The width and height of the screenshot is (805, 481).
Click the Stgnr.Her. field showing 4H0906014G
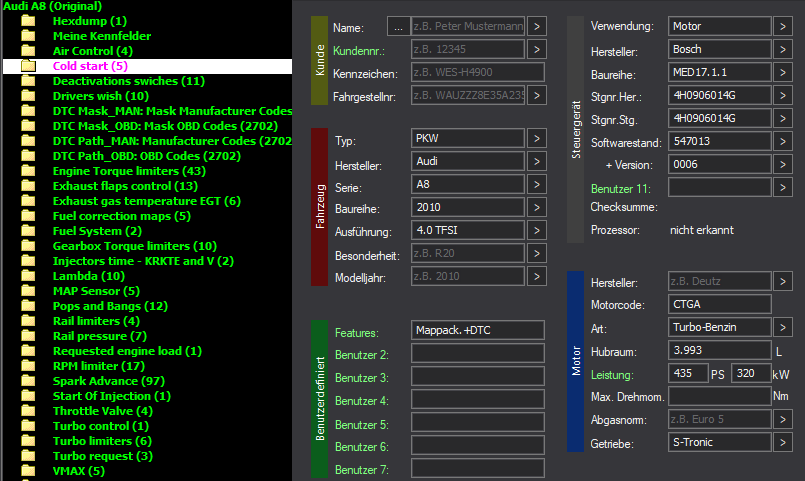coord(720,95)
